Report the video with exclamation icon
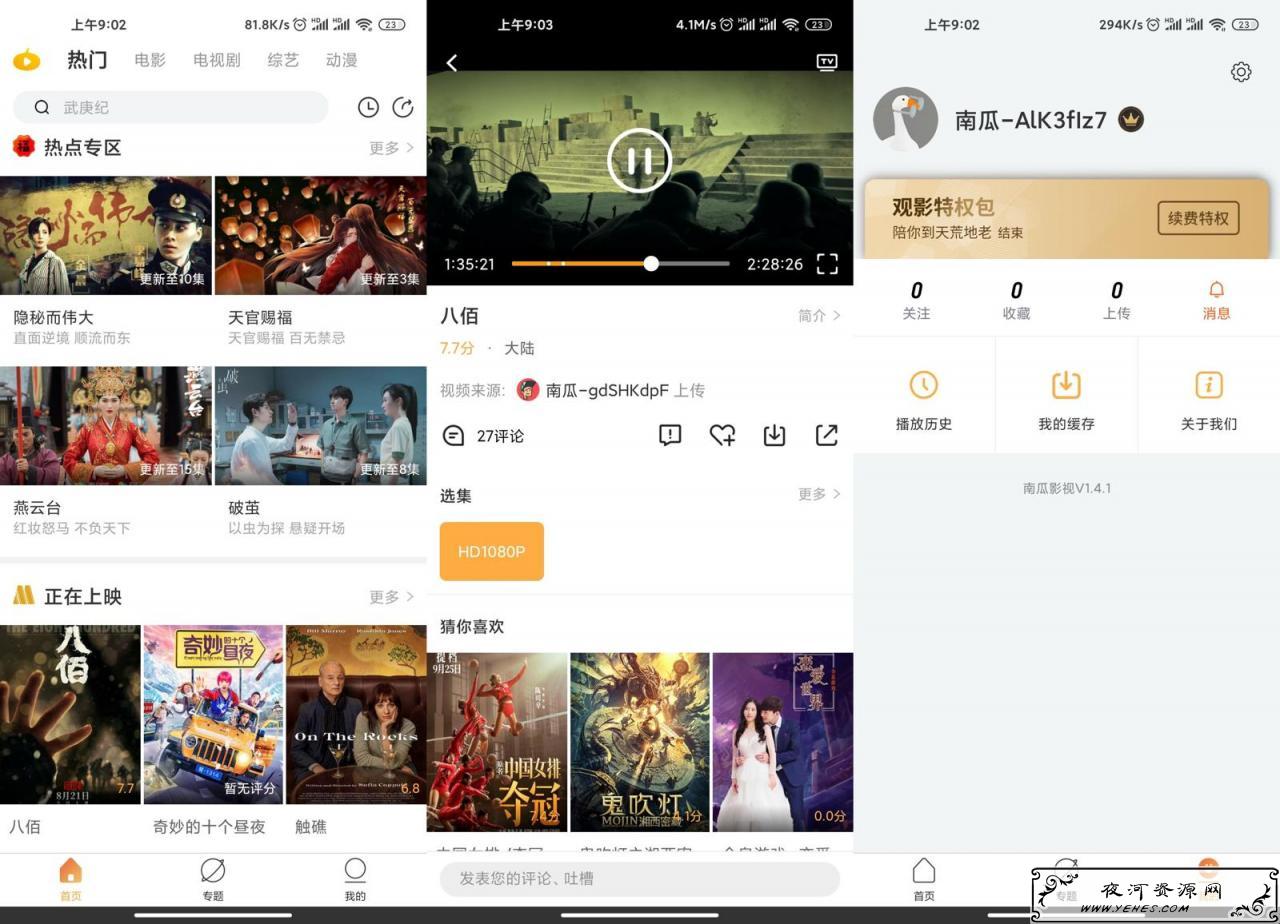The width and height of the screenshot is (1280, 924). point(670,435)
